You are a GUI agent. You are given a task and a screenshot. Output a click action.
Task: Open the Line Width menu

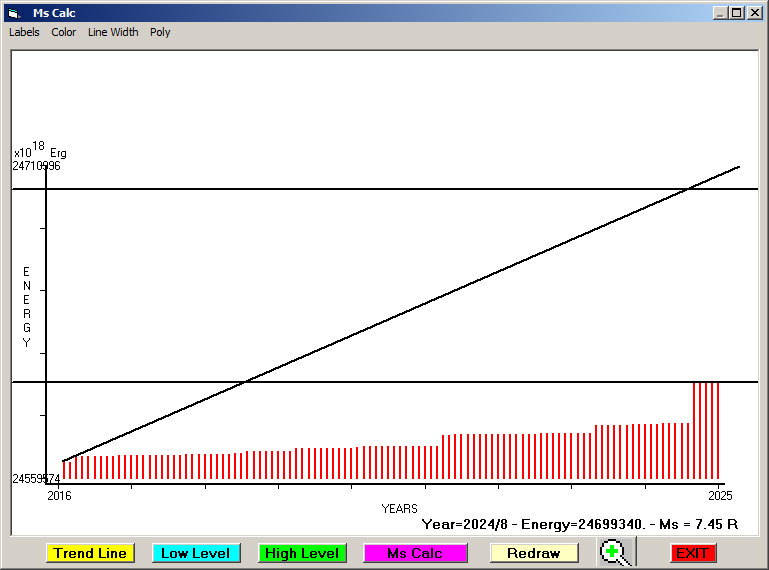113,32
